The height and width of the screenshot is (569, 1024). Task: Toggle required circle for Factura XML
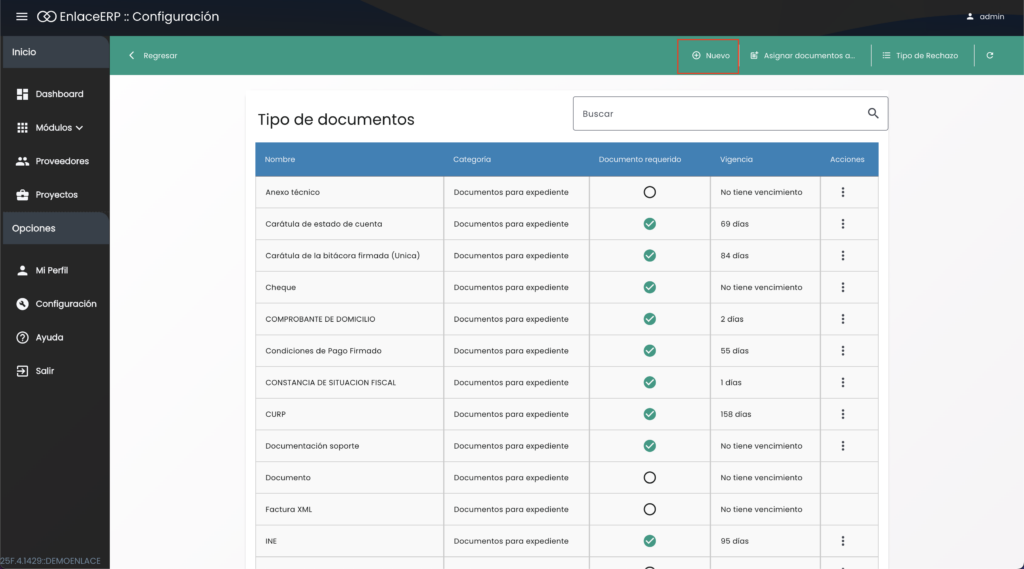(649, 509)
